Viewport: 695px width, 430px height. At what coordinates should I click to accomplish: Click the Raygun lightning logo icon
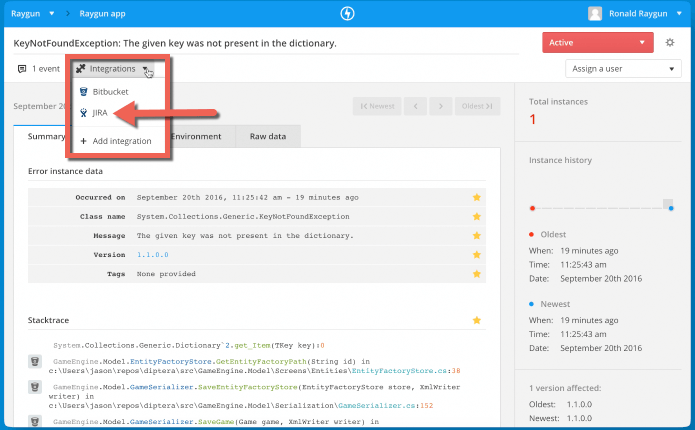pyautogui.click(x=347, y=14)
